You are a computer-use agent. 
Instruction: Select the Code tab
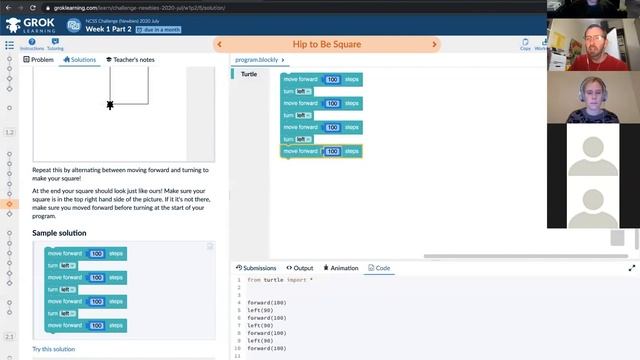[x=379, y=268]
